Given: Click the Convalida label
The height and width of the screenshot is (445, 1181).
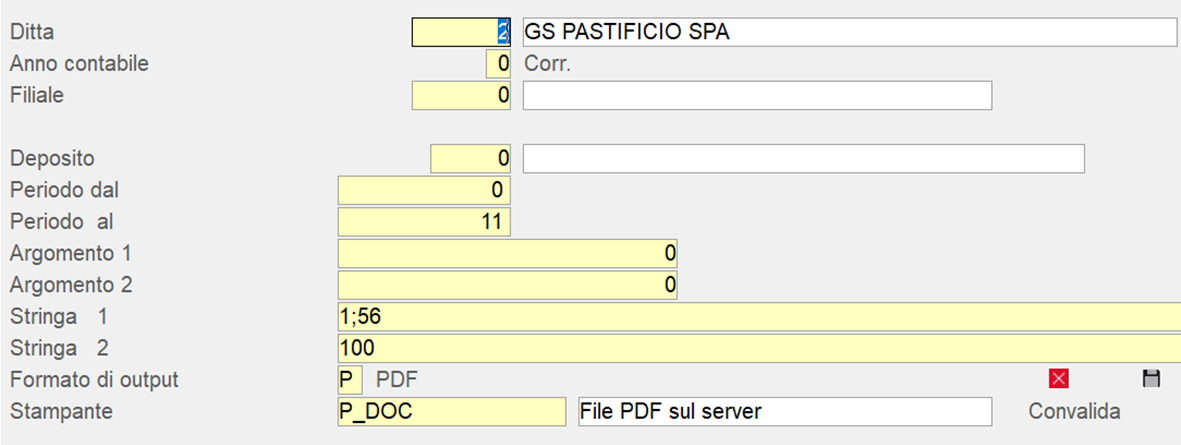Looking at the screenshot, I should tap(1074, 411).
